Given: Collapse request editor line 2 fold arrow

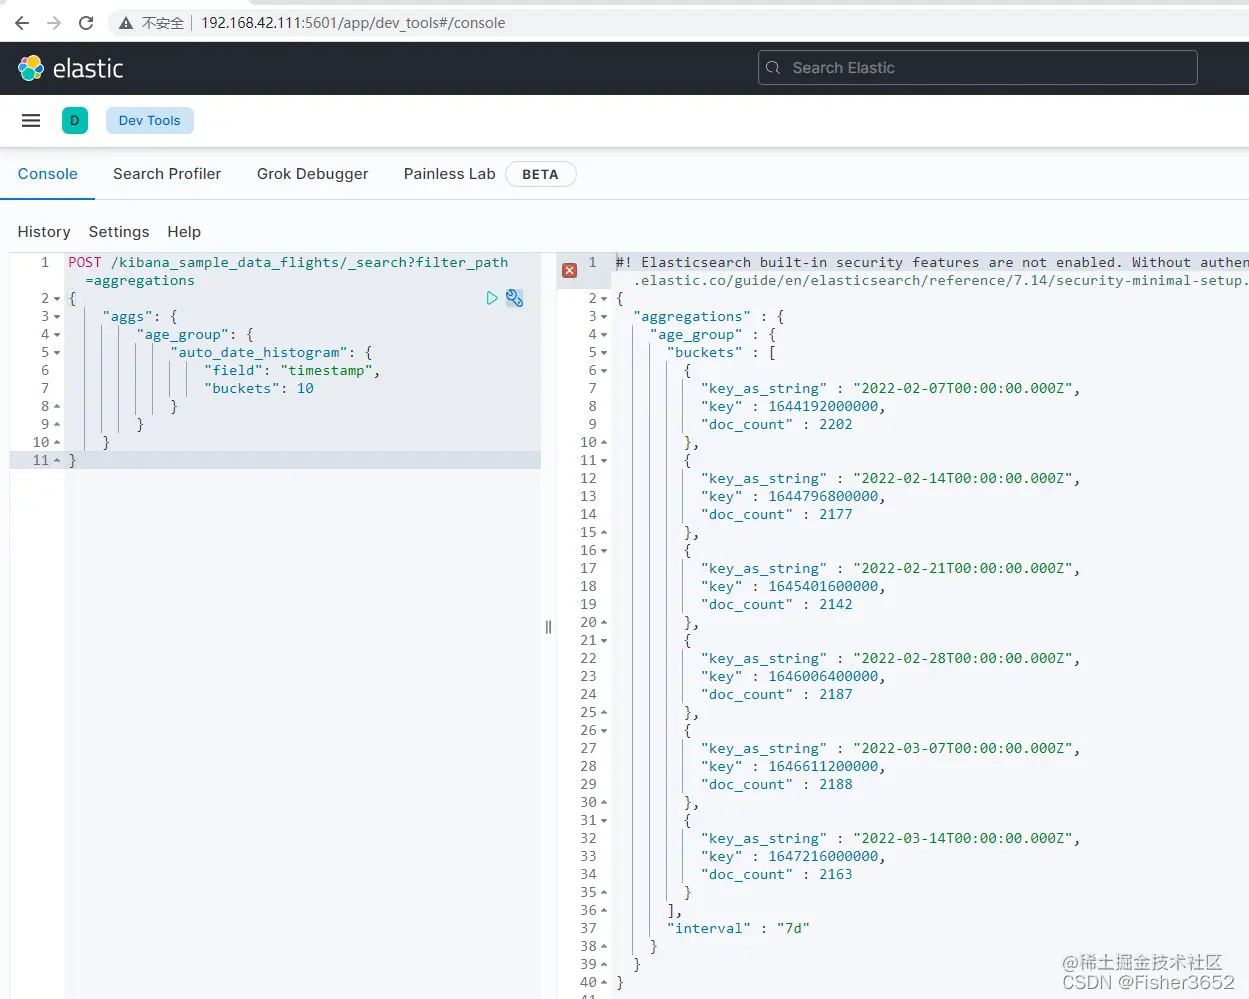Looking at the screenshot, I should pos(57,299).
